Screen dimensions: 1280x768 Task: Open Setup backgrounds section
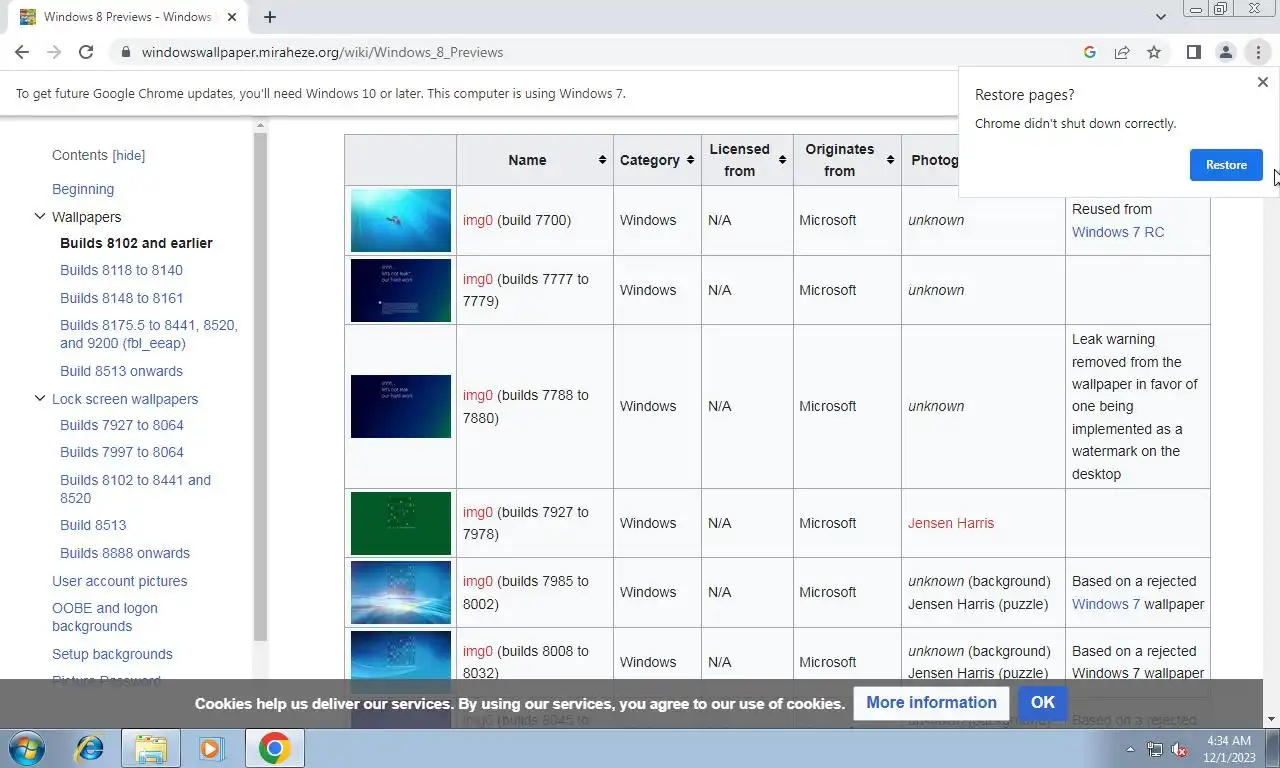pos(112,654)
